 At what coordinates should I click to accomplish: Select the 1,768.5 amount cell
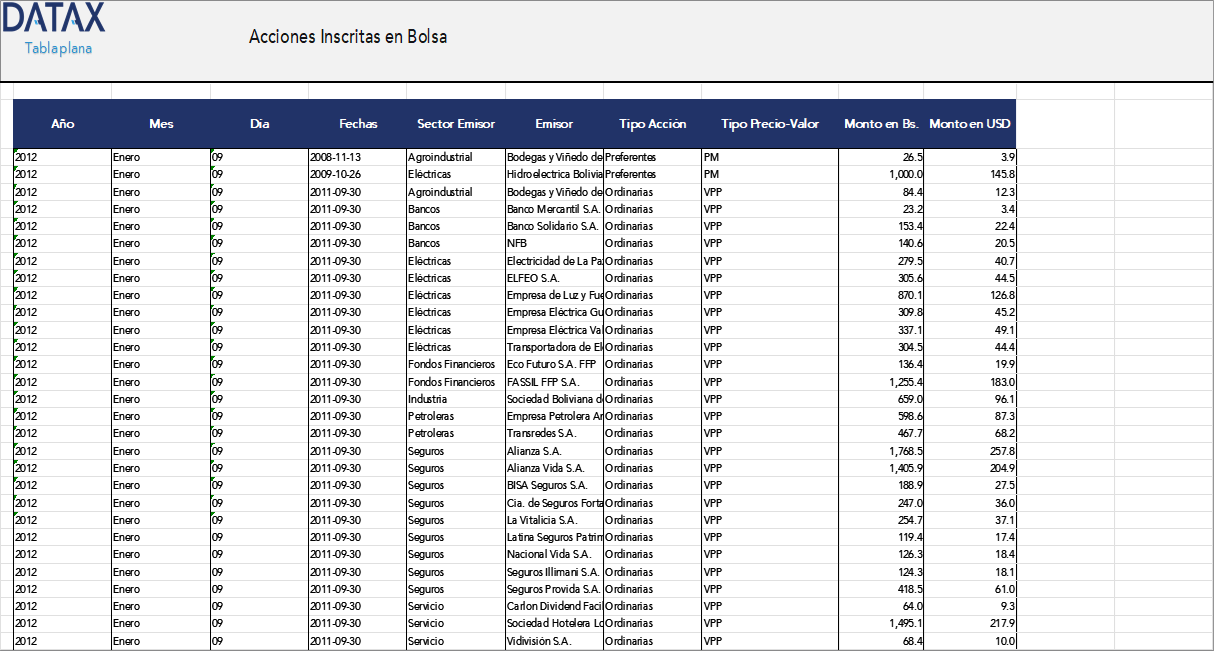(882, 451)
